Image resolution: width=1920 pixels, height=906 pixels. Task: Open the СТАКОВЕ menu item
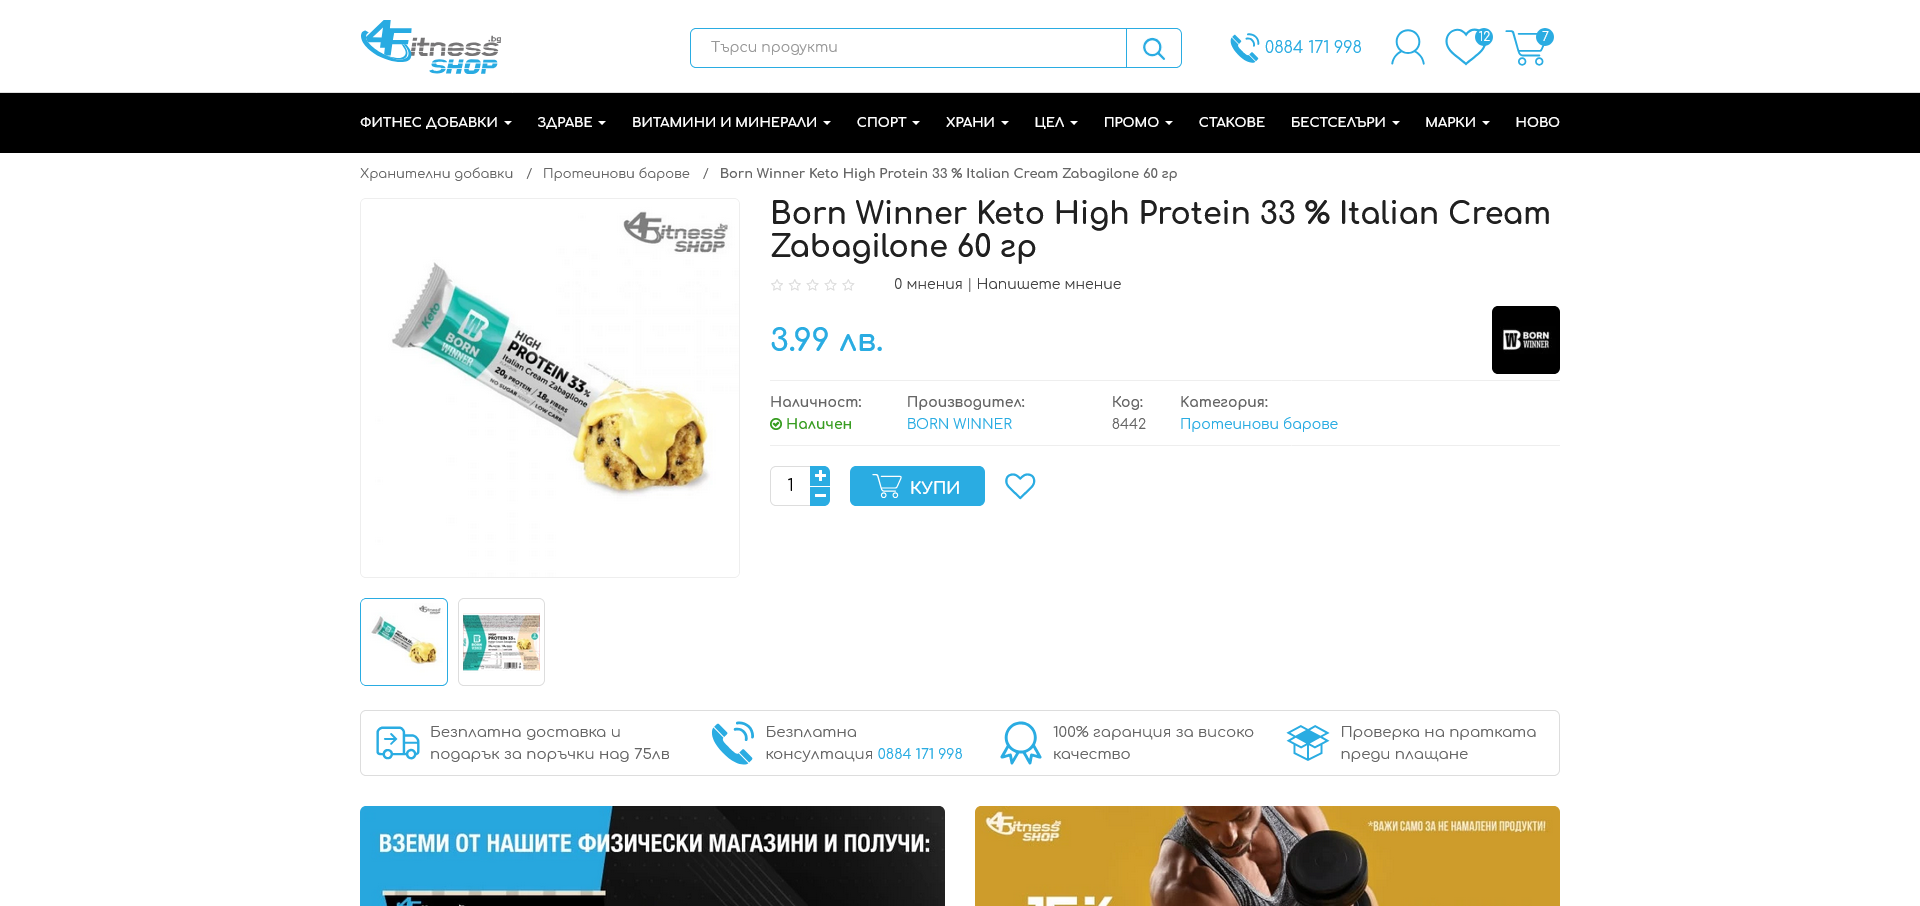tap(1231, 122)
